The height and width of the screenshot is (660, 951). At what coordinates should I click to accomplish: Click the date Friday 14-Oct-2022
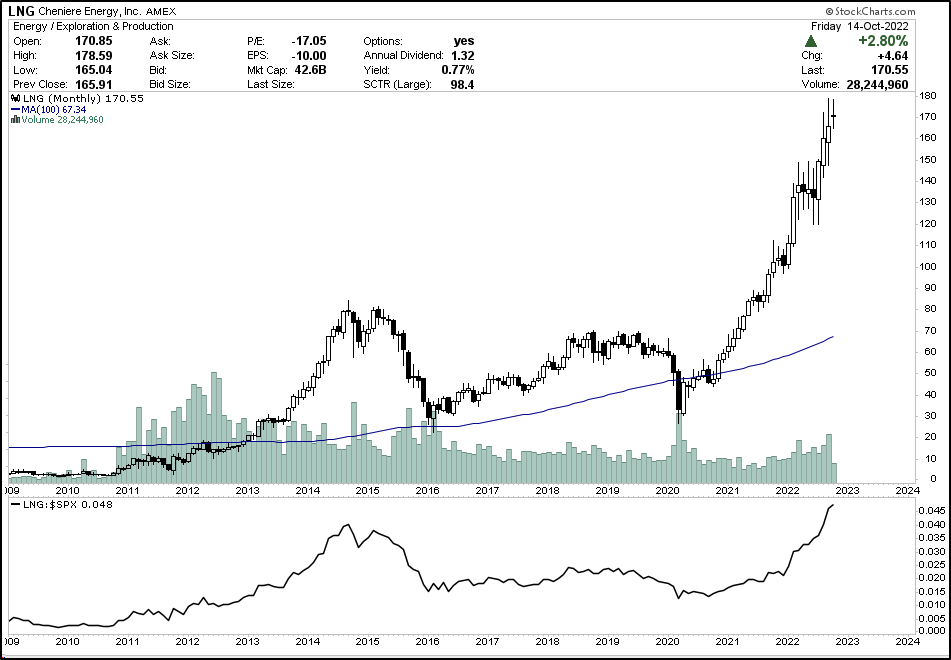[x=859, y=26]
